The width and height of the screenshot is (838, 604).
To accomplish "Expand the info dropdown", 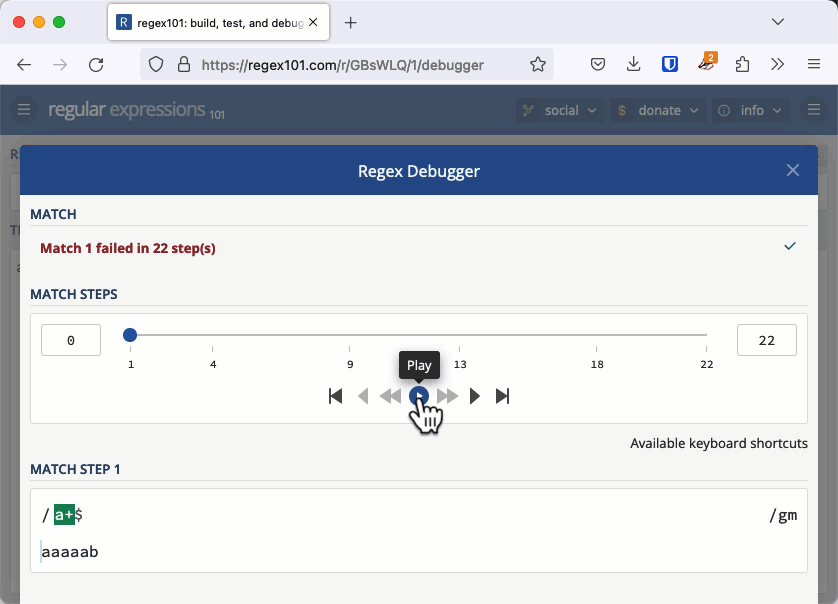I will (x=750, y=110).
